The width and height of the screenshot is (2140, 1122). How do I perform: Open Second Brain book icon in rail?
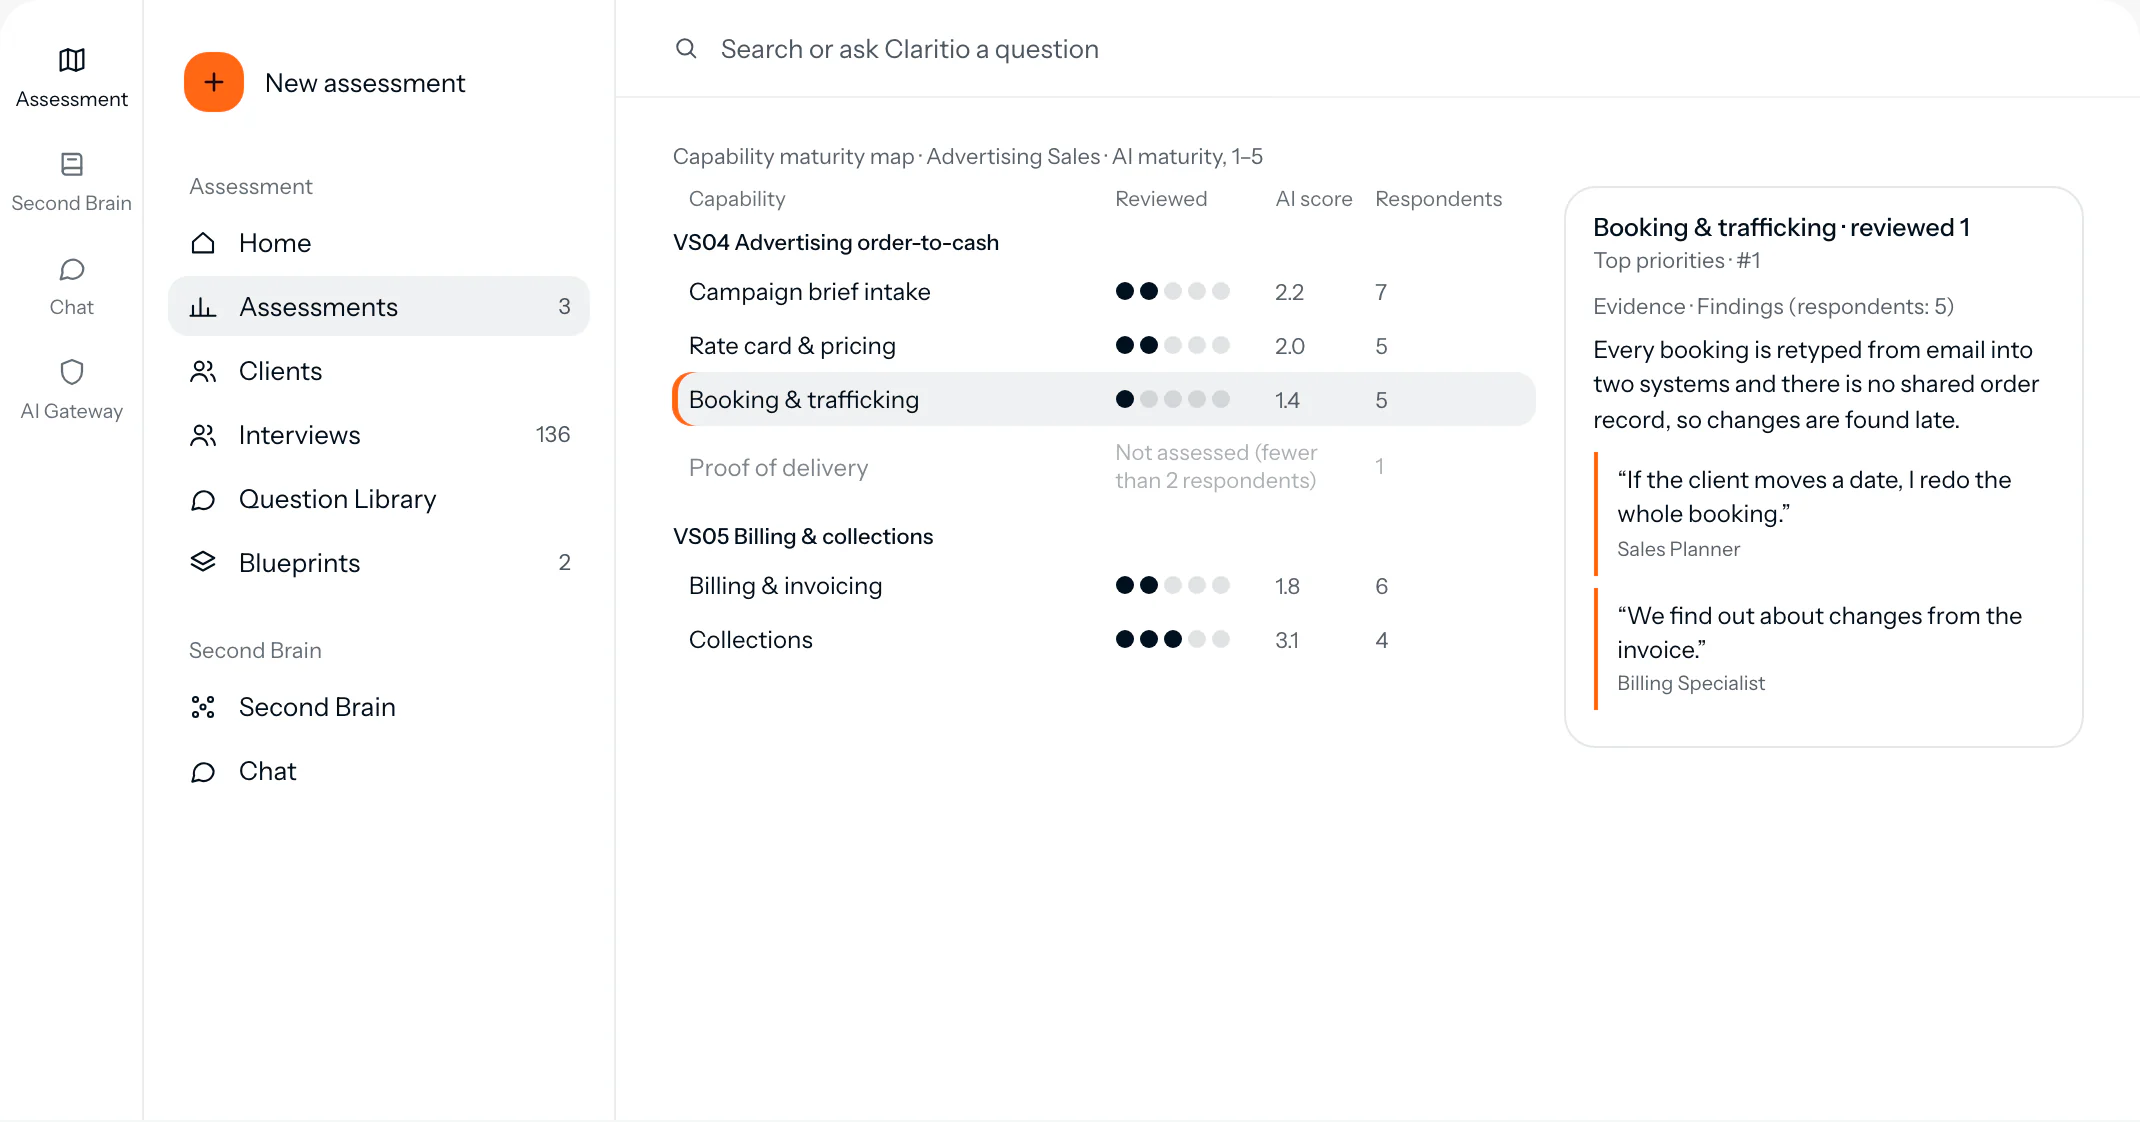point(72,164)
